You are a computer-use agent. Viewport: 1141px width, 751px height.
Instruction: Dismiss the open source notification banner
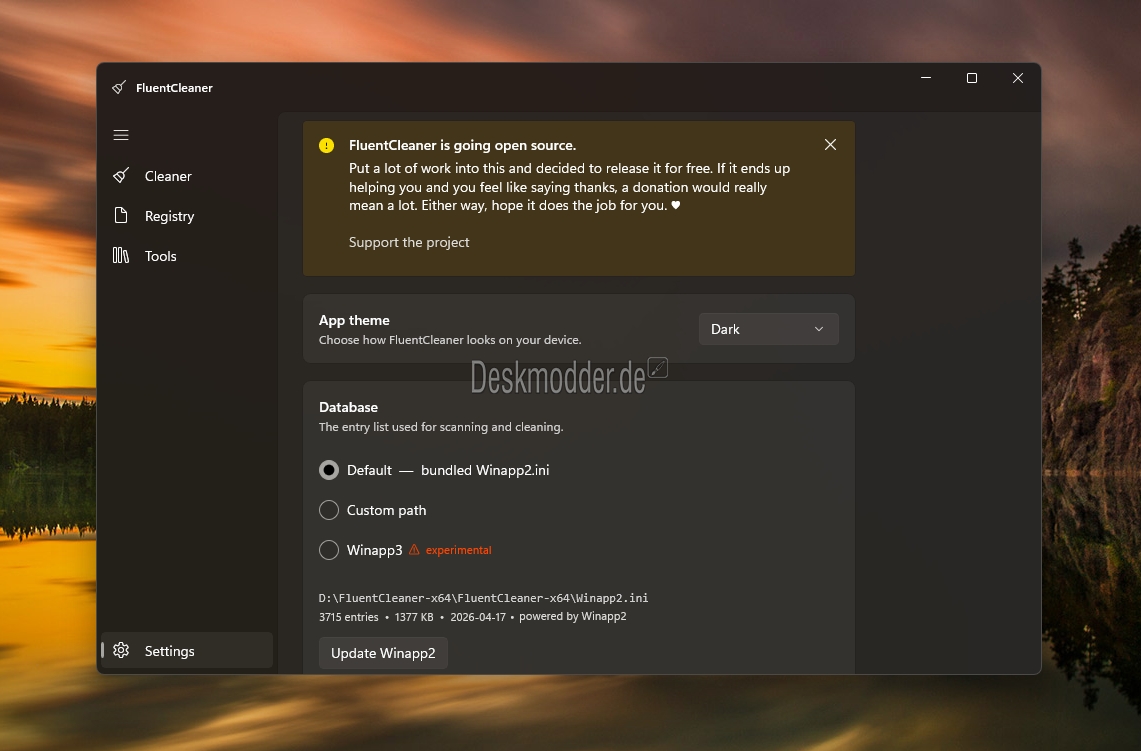pos(830,145)
